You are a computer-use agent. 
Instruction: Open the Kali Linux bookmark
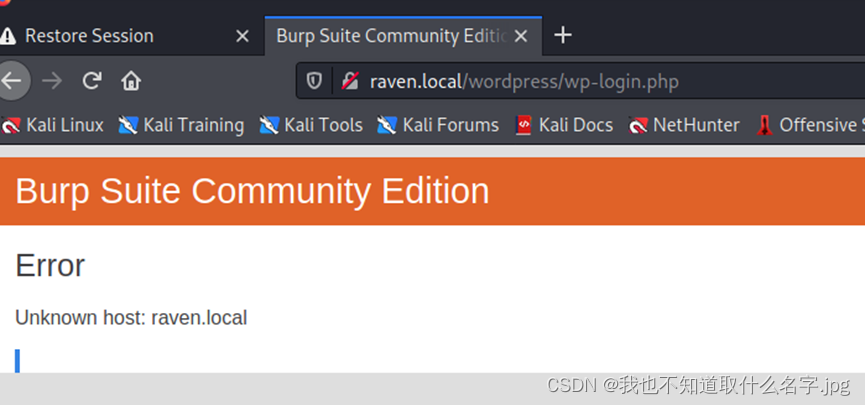[x=52, y=125]
